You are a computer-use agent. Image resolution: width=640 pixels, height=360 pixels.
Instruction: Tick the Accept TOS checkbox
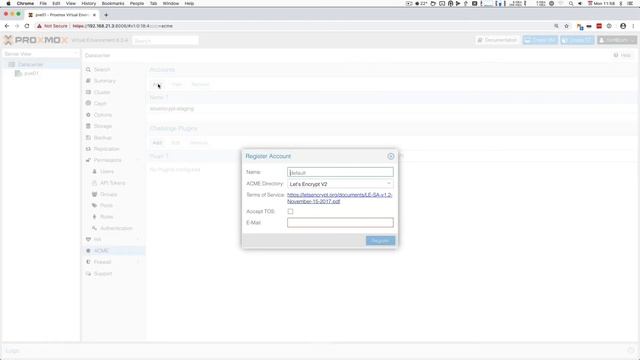[290, 211]
